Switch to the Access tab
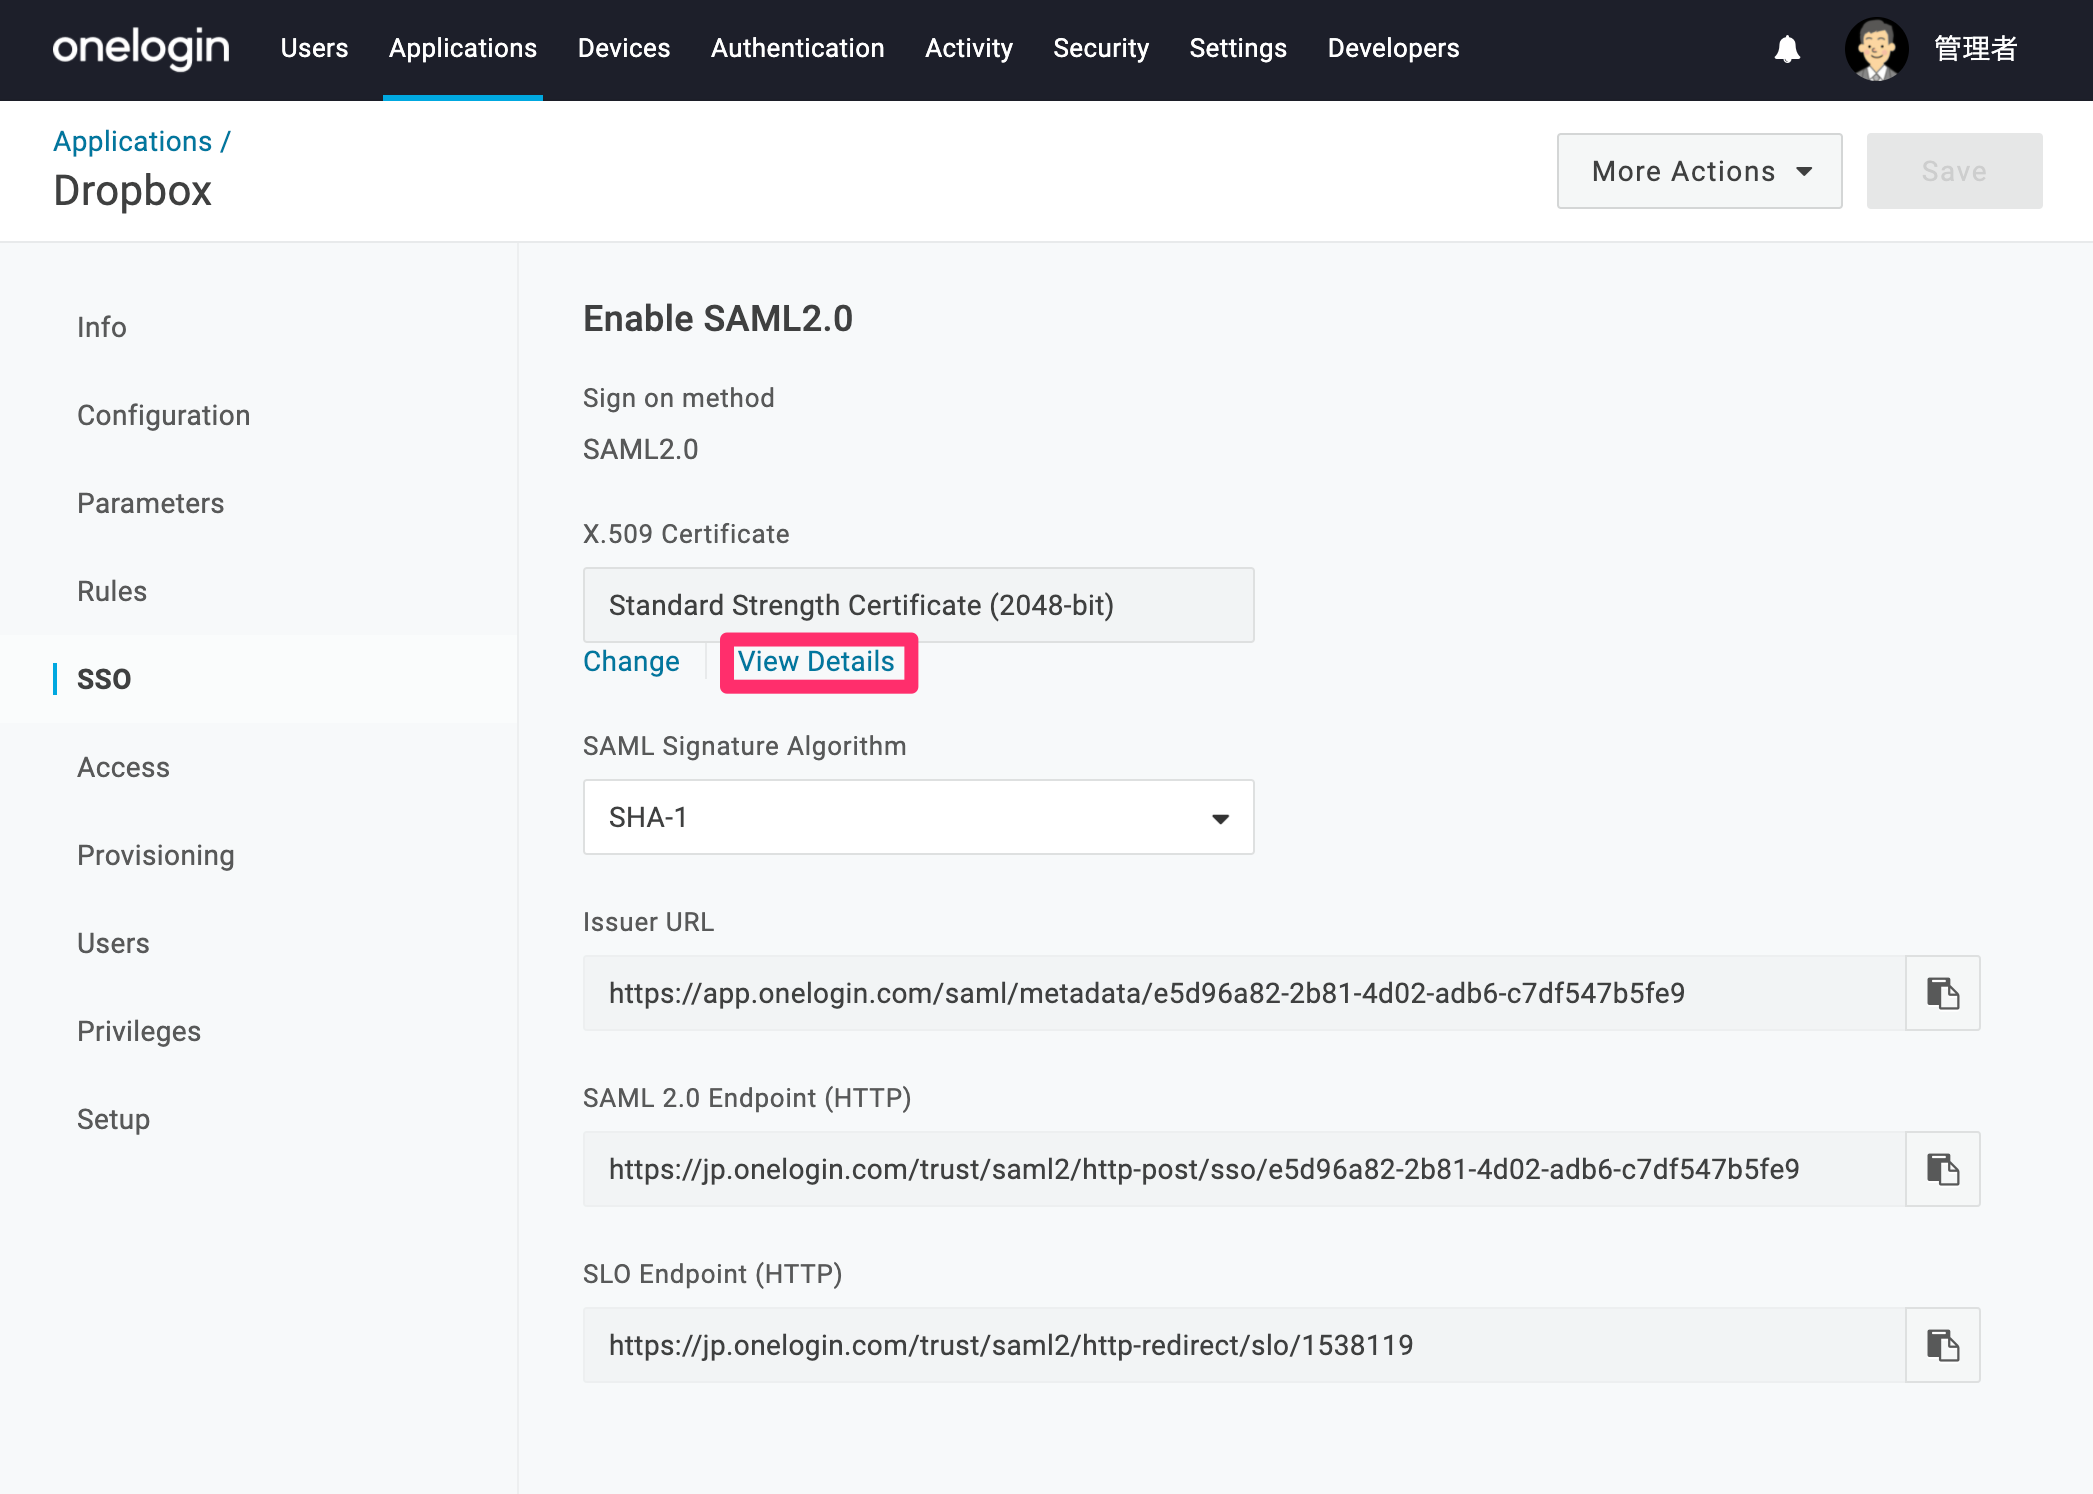The width and height of the screenshot is (2093, 1494). coord(124,767)
